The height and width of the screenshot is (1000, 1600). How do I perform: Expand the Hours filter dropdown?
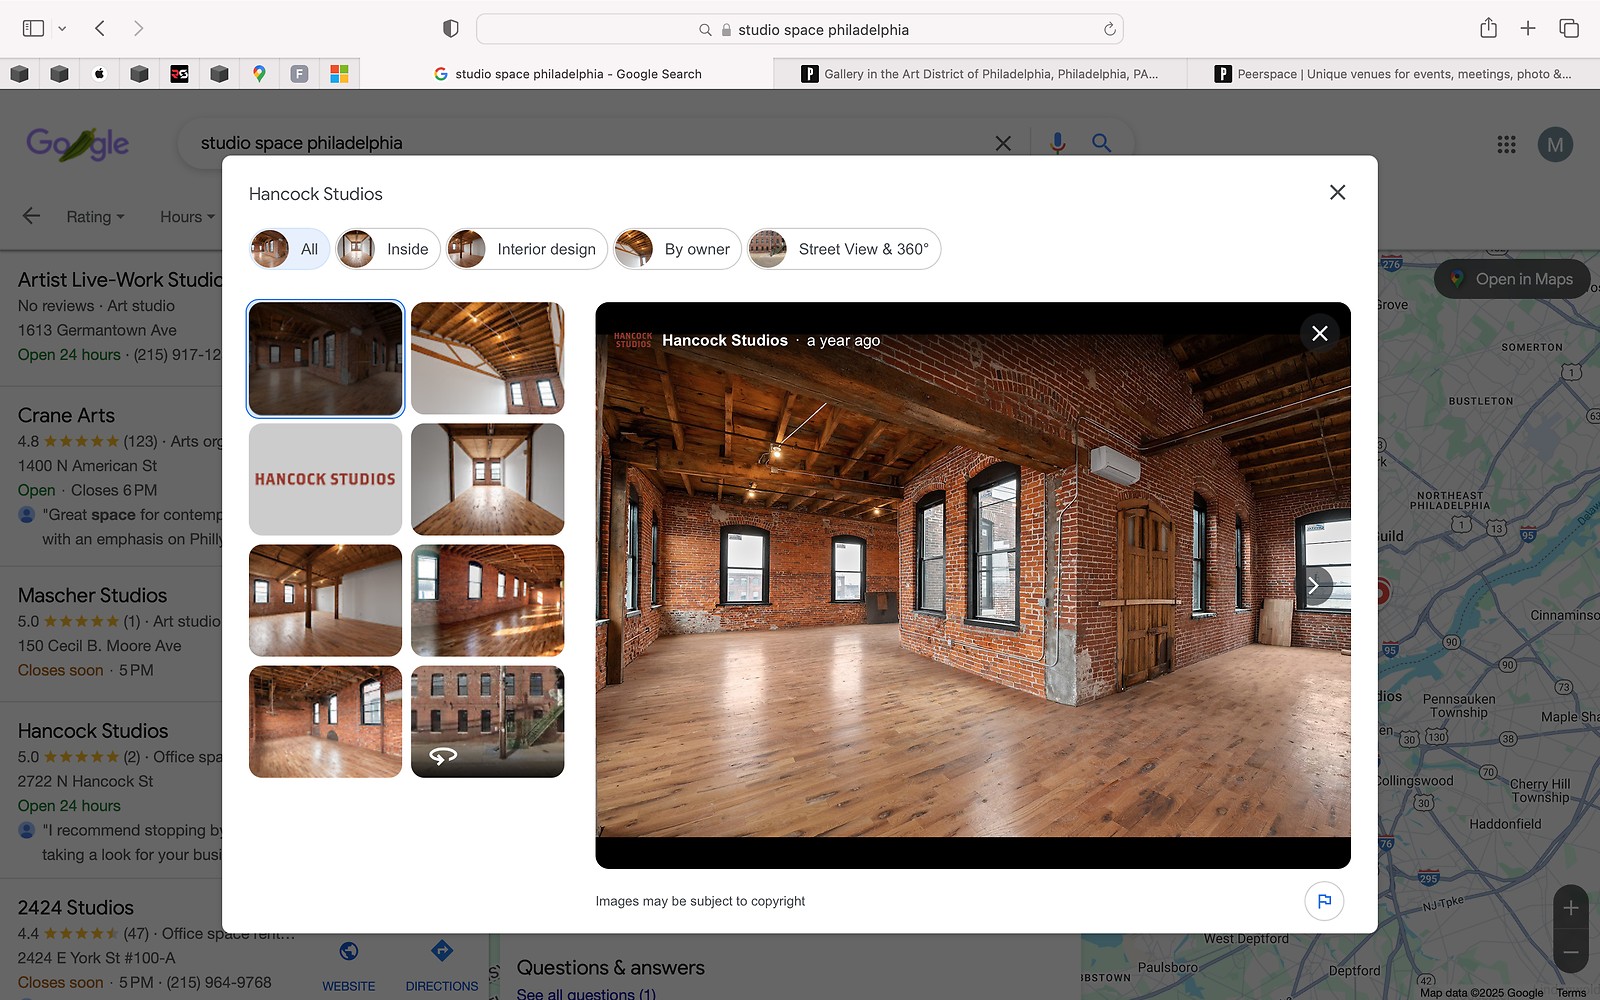187,217
